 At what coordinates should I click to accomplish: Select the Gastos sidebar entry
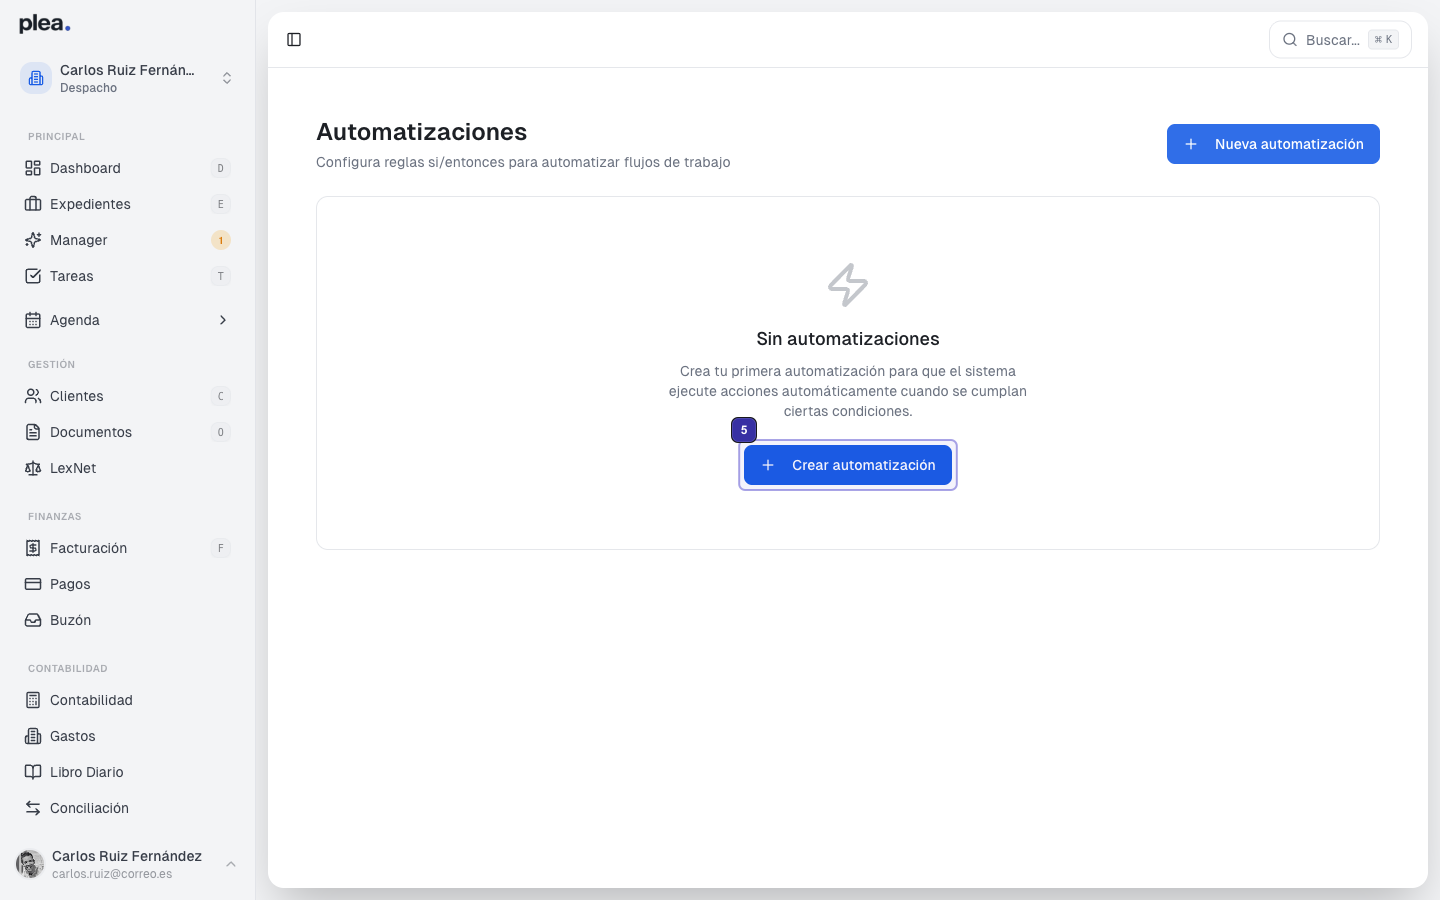coord(70,736)
